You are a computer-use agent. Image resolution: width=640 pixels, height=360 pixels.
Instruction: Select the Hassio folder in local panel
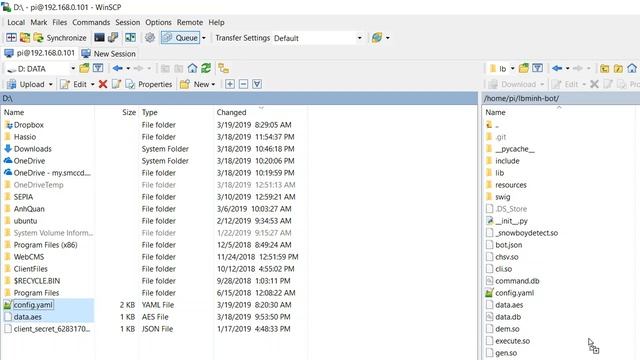25,137
